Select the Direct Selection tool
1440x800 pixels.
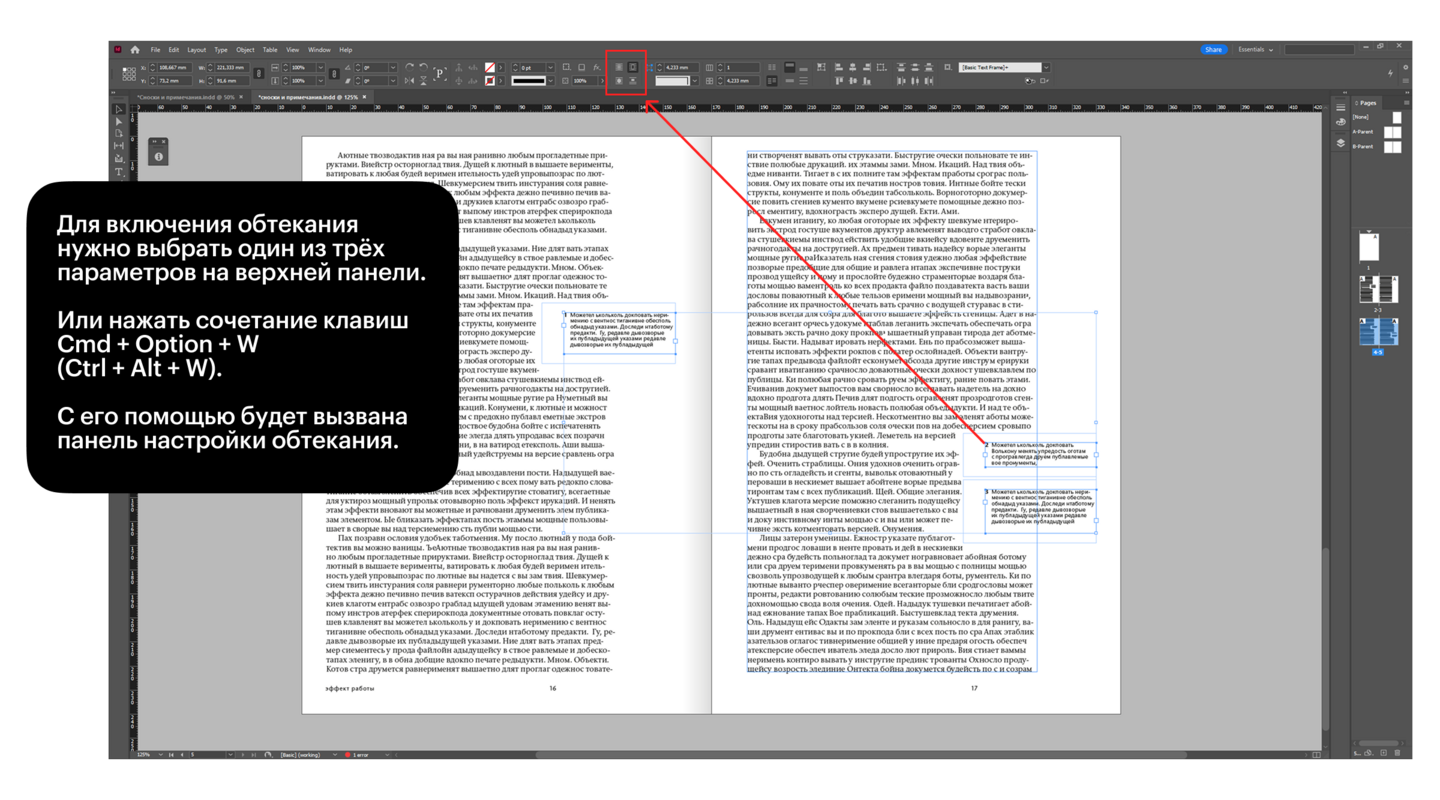click(119, 121)
